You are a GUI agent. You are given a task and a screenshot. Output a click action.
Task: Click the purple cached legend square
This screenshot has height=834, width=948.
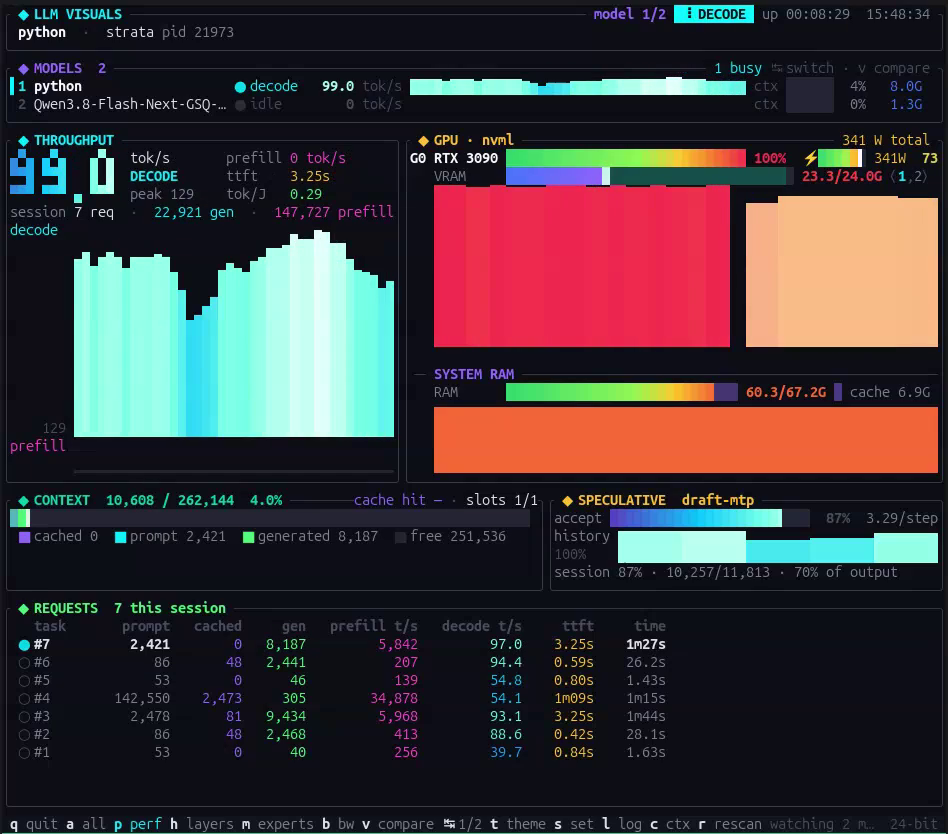point(24,537)
